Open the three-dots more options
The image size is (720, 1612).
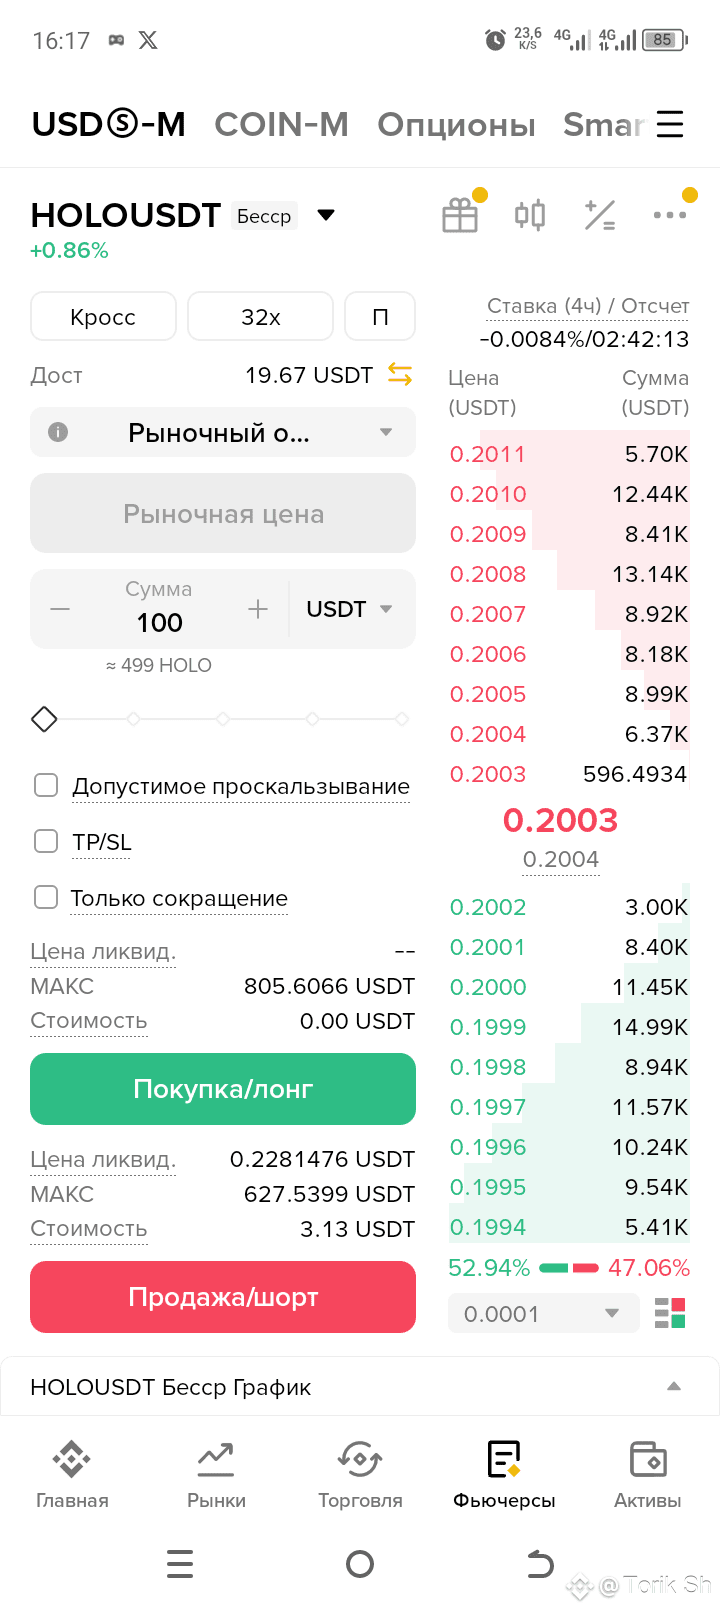(669, 215)
